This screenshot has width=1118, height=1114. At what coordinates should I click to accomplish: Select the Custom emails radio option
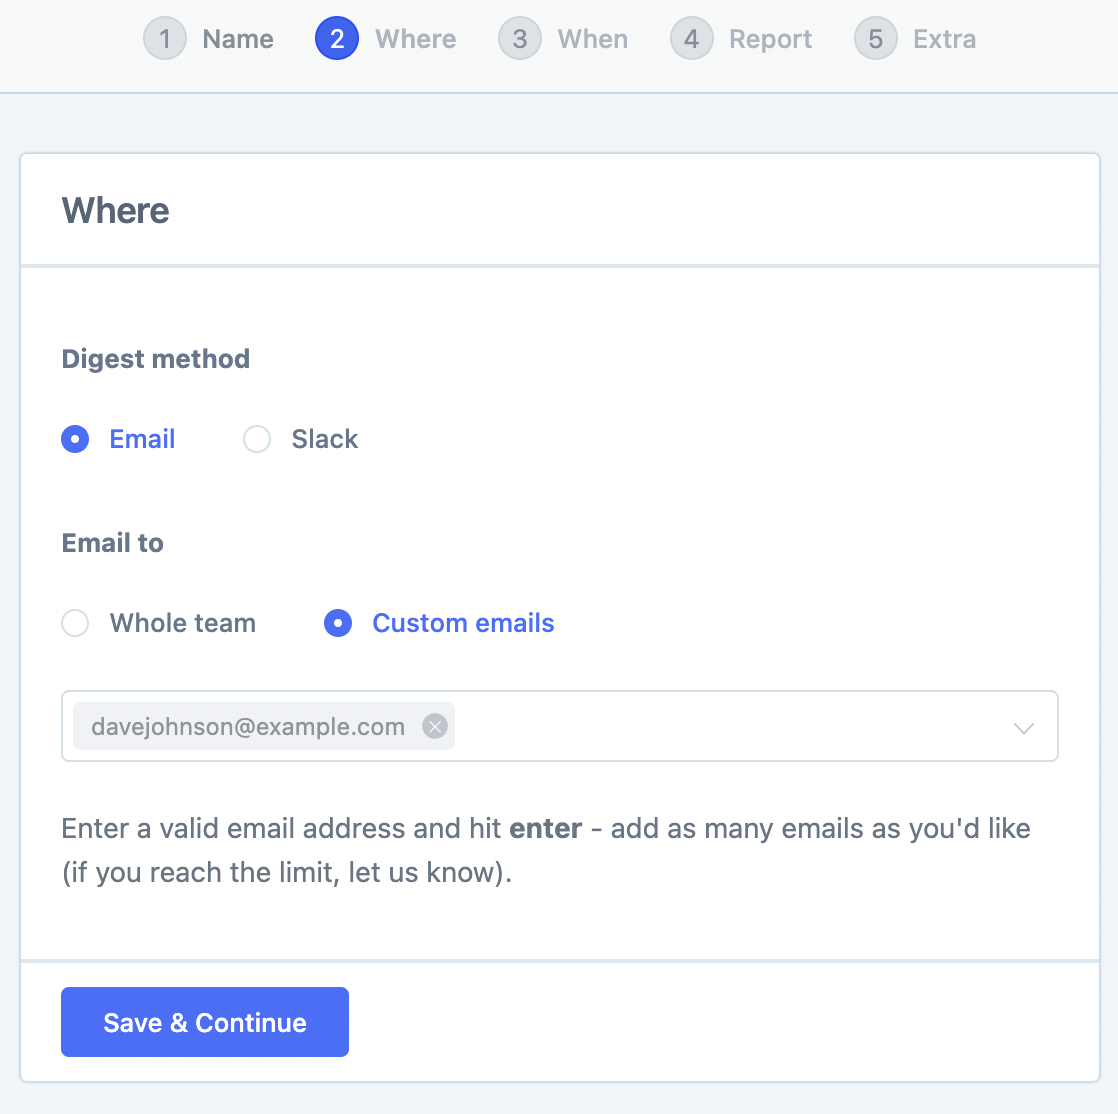(x=338, y=623)
